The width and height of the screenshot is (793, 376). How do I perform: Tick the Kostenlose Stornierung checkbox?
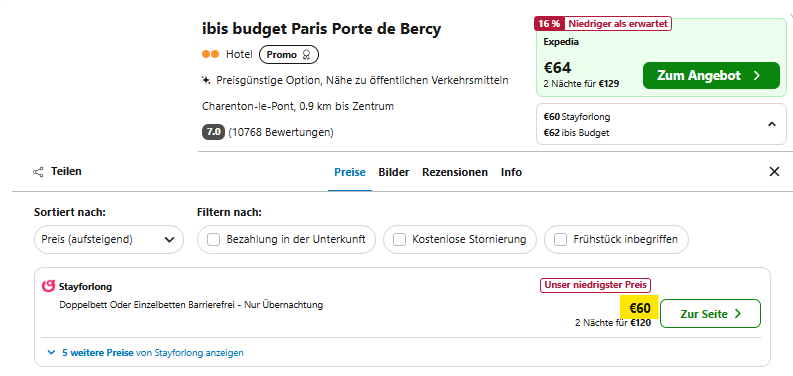(x=400, y=239)
